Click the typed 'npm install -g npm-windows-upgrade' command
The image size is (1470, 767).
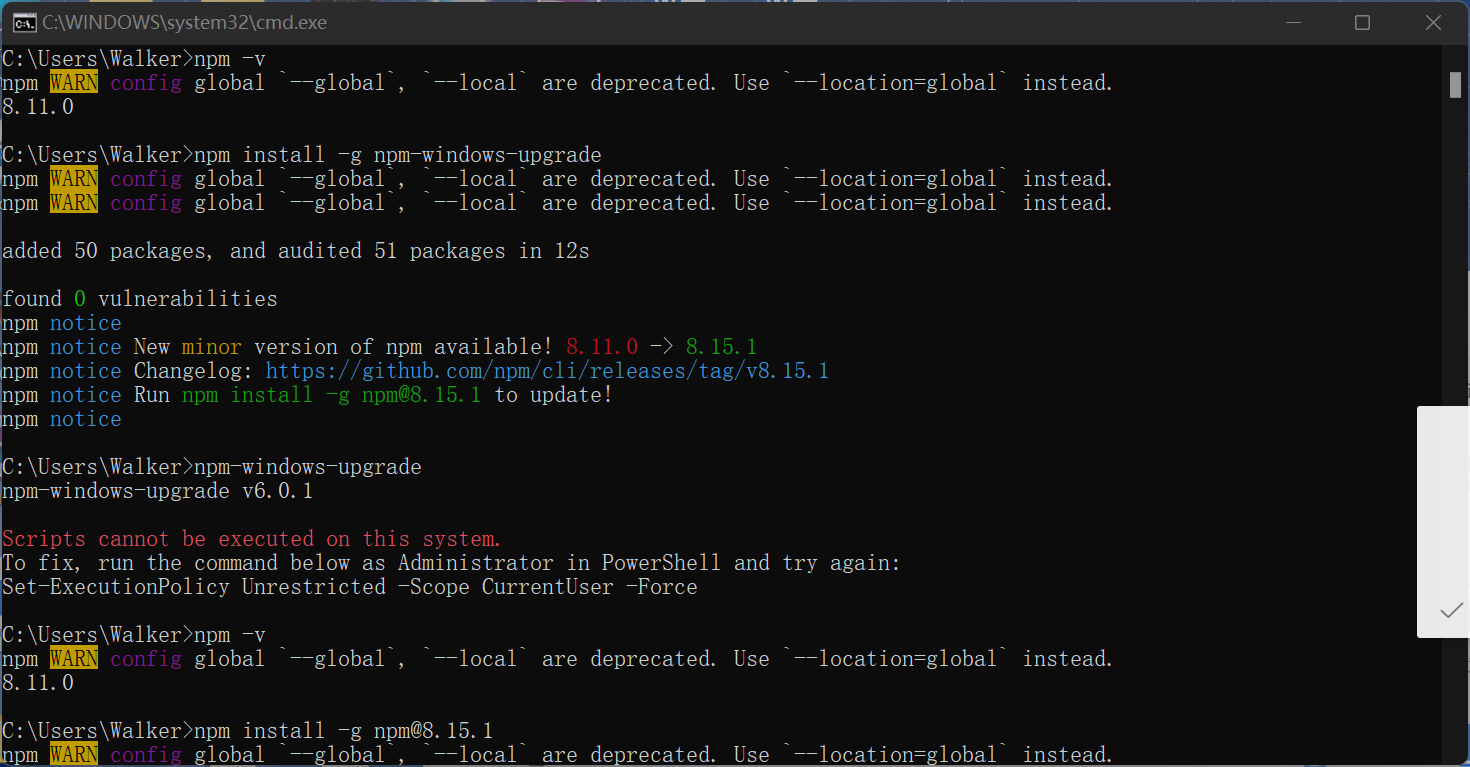(397, 155)
